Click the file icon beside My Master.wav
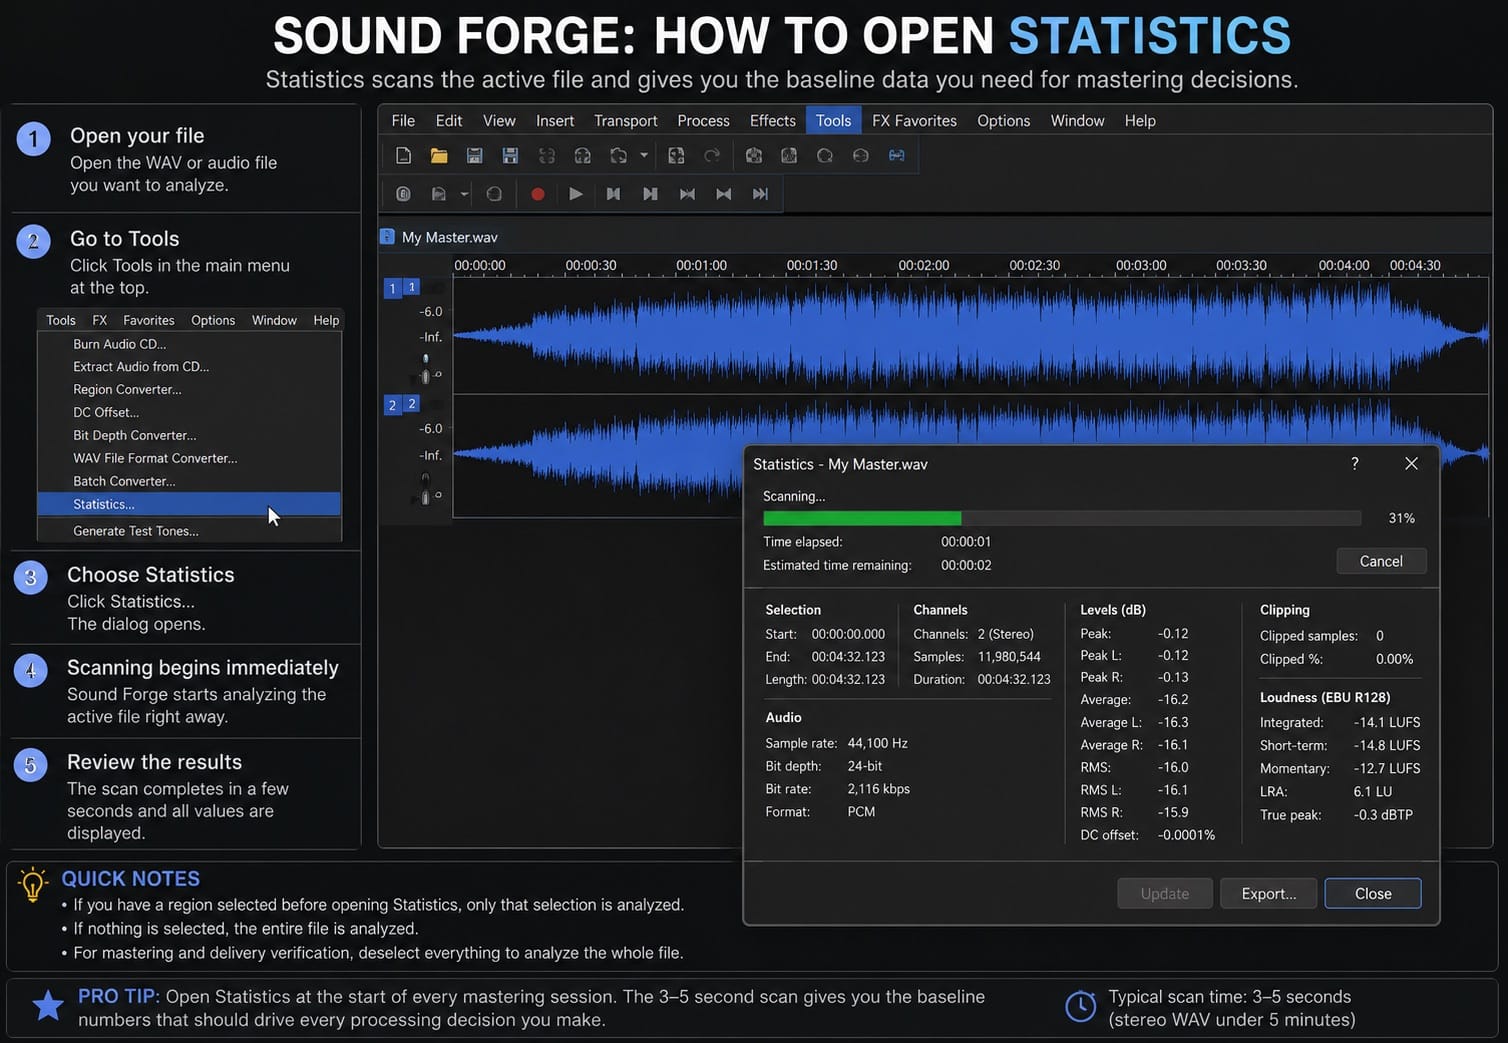 pyautogui.click(x=387, y=237)
